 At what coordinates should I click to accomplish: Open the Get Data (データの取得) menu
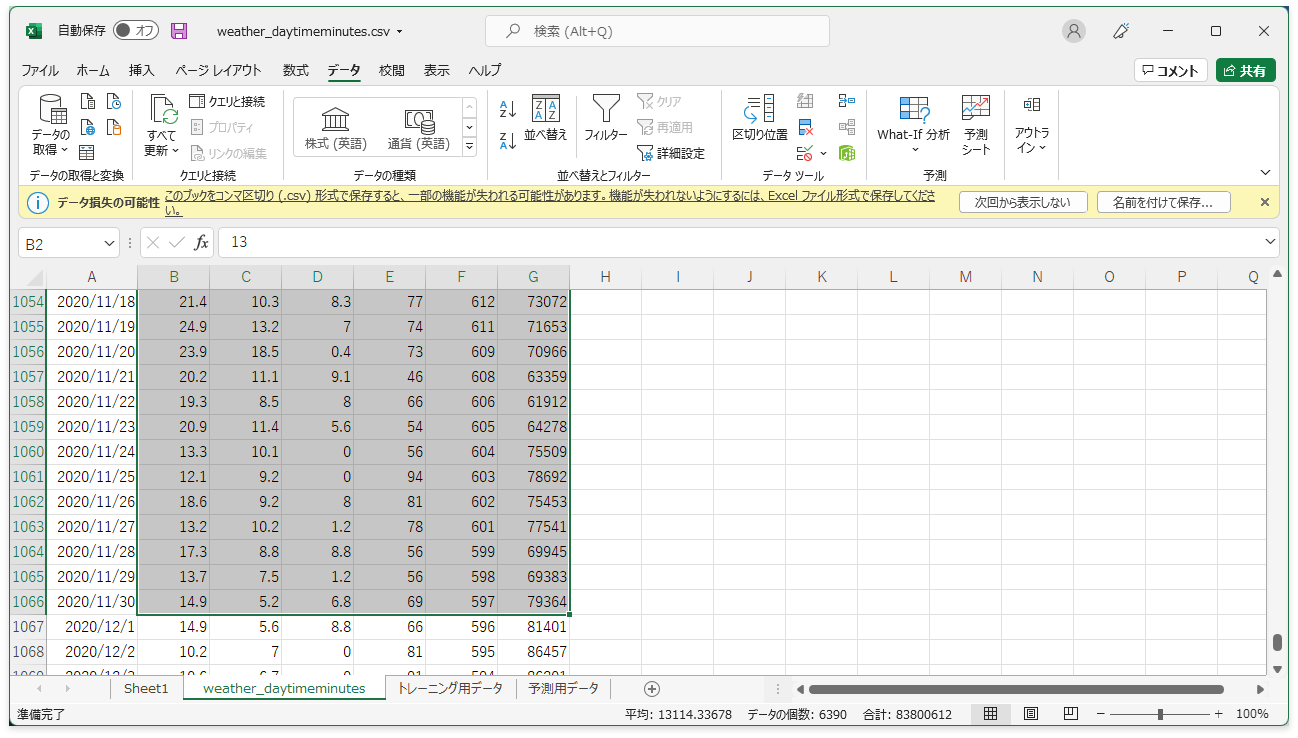click(50, 125)
